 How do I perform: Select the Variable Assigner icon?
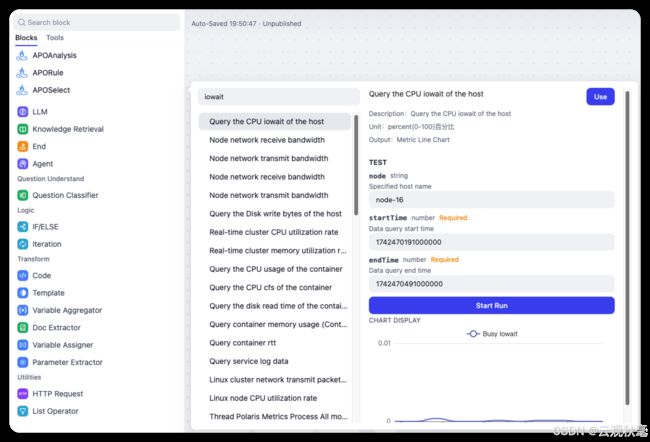[23, 345]
